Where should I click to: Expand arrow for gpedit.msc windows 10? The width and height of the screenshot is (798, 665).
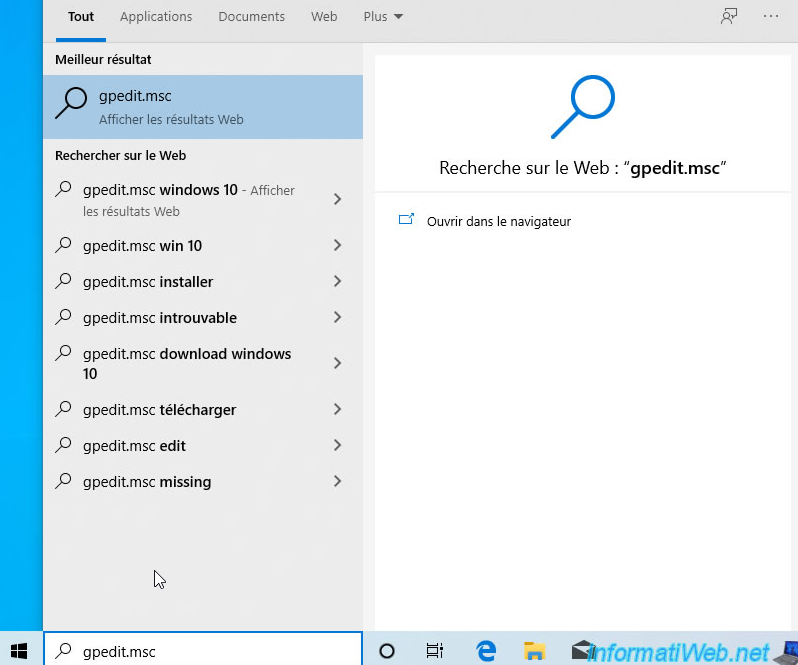click(337, 200)
